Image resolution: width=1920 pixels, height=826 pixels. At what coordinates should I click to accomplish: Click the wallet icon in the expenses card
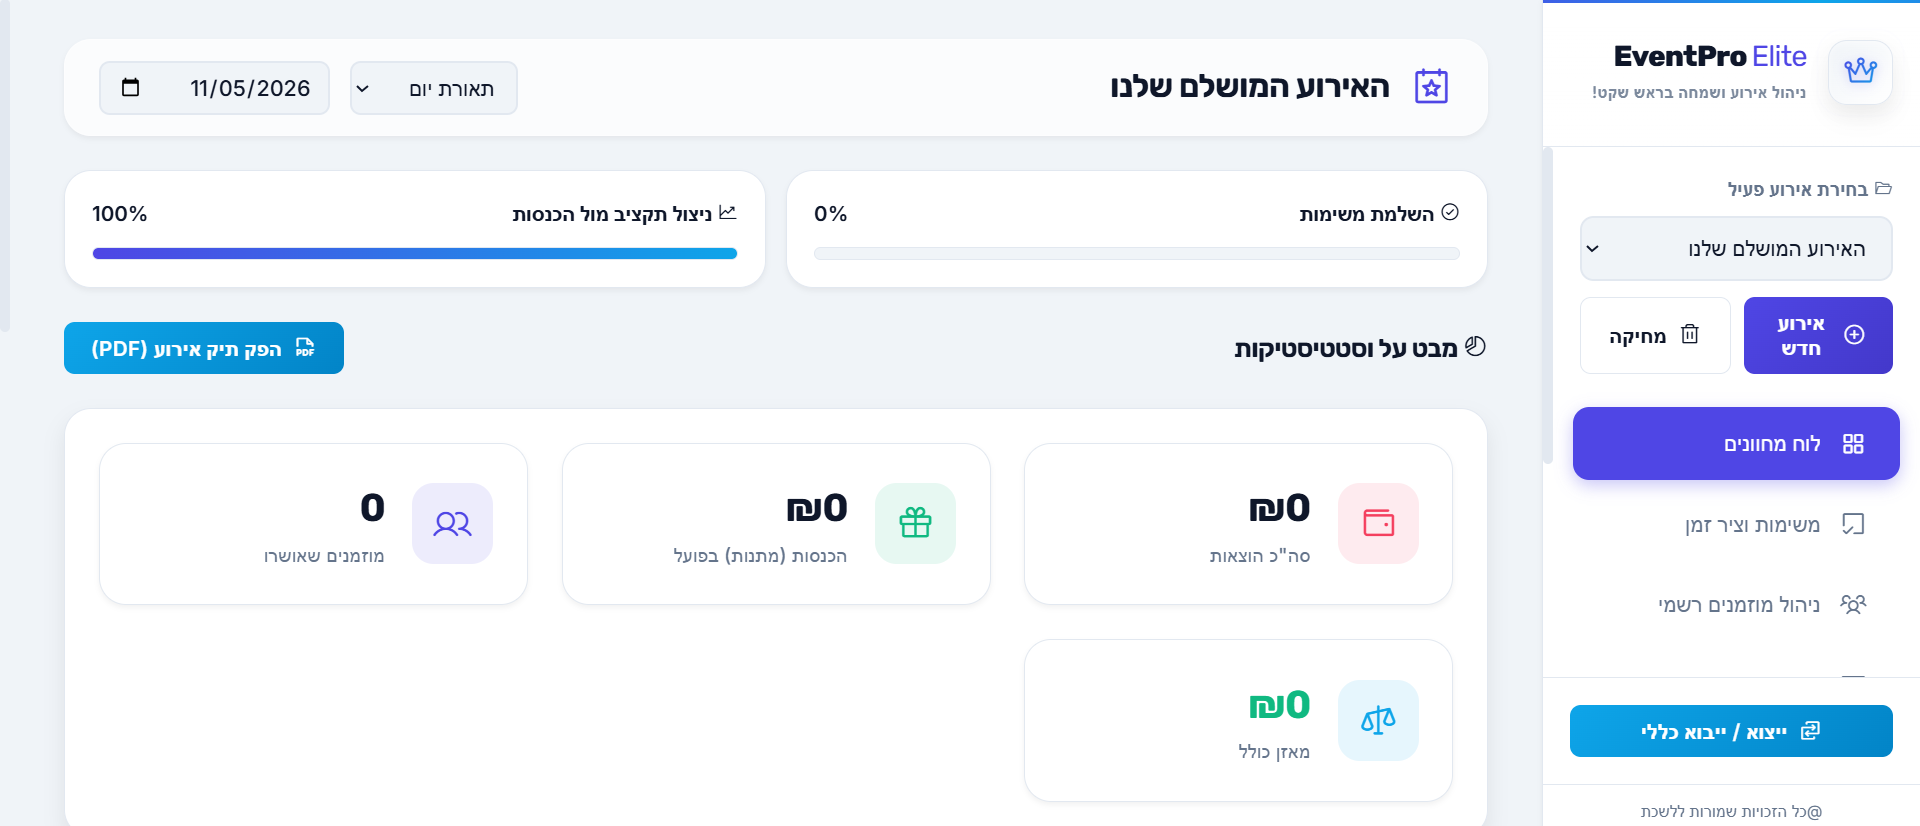coord(1378,523)
